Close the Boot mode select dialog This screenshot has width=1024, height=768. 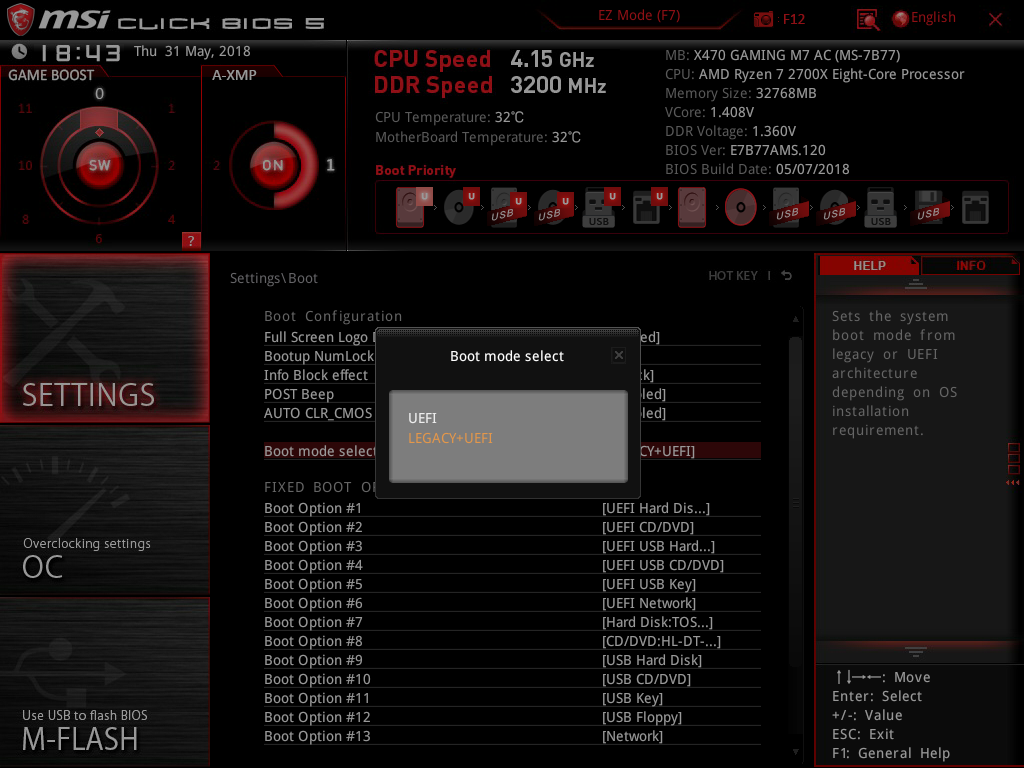click(618, 355)
